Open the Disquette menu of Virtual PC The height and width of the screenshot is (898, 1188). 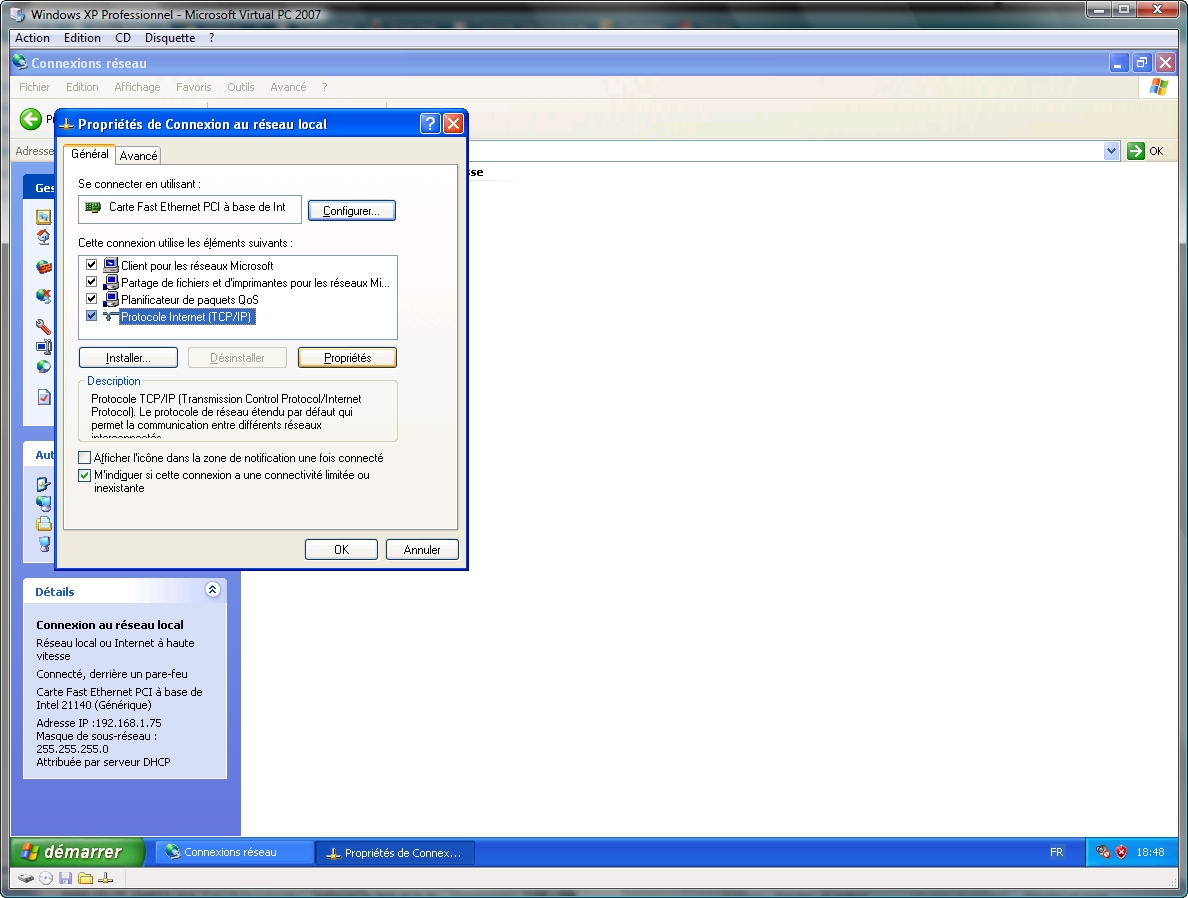pos(170,38)
